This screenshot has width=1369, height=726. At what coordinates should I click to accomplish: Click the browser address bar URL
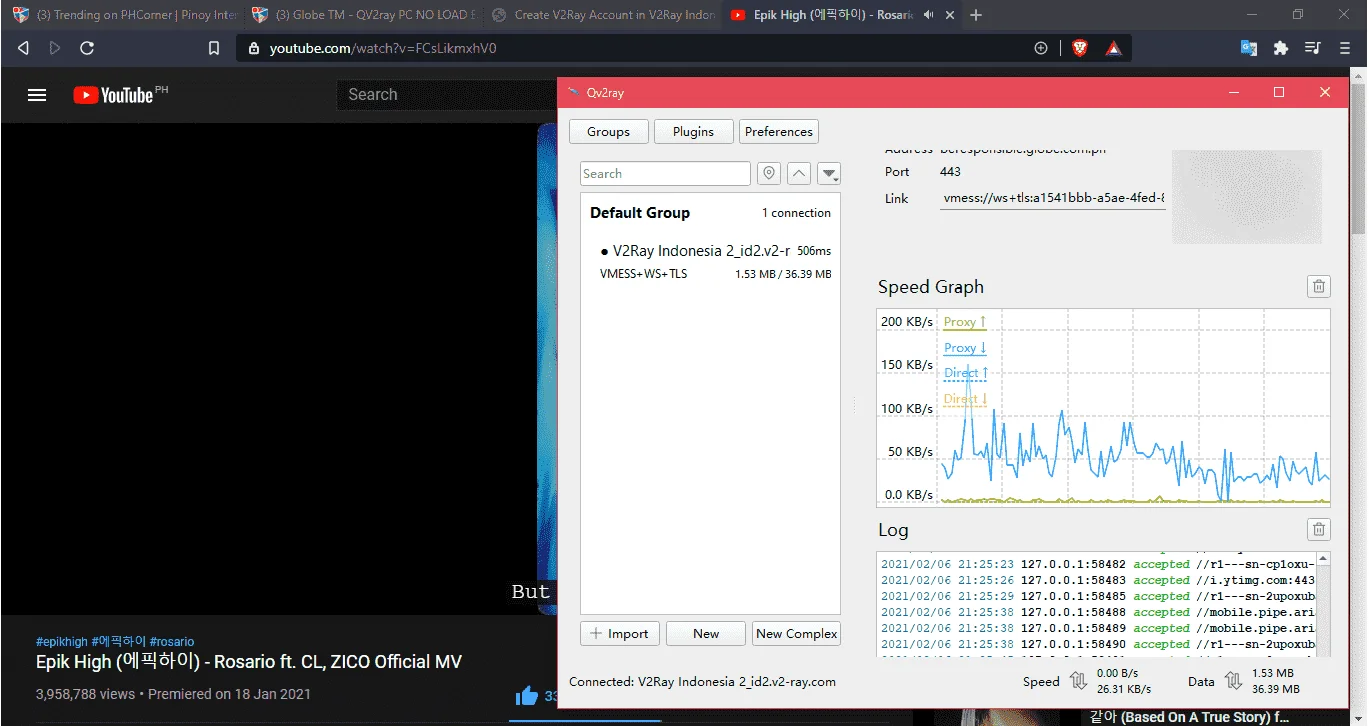pyautogui.click(x=383, y=48)
